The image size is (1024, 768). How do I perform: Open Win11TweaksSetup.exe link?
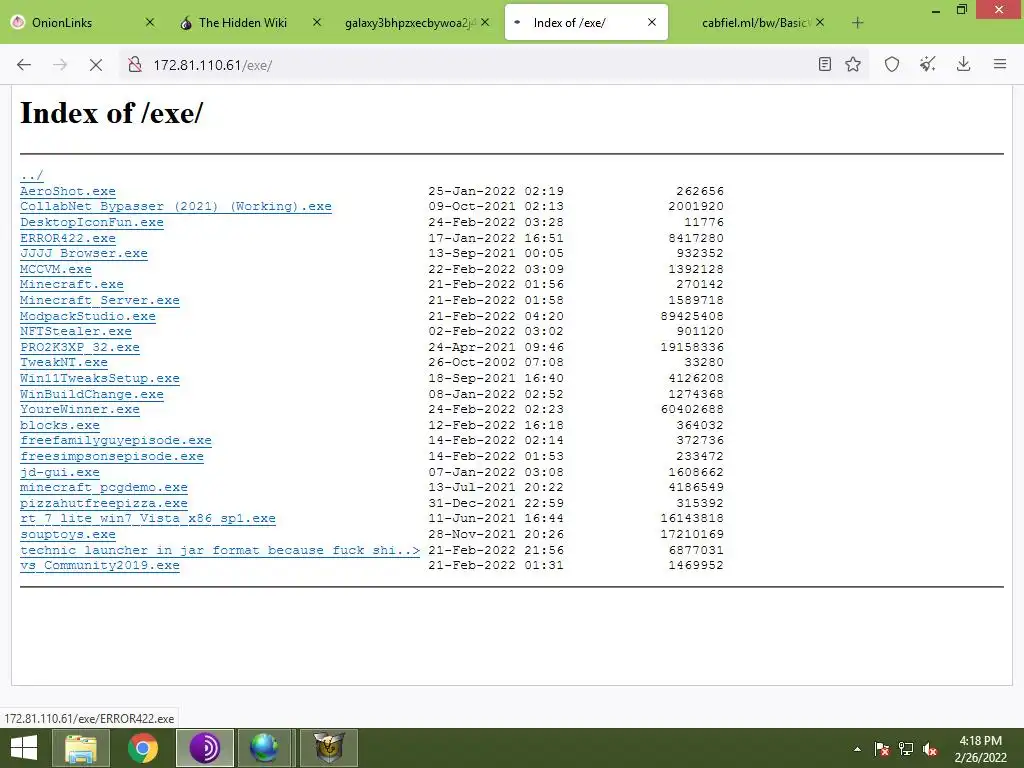click(x=100, y=378)
